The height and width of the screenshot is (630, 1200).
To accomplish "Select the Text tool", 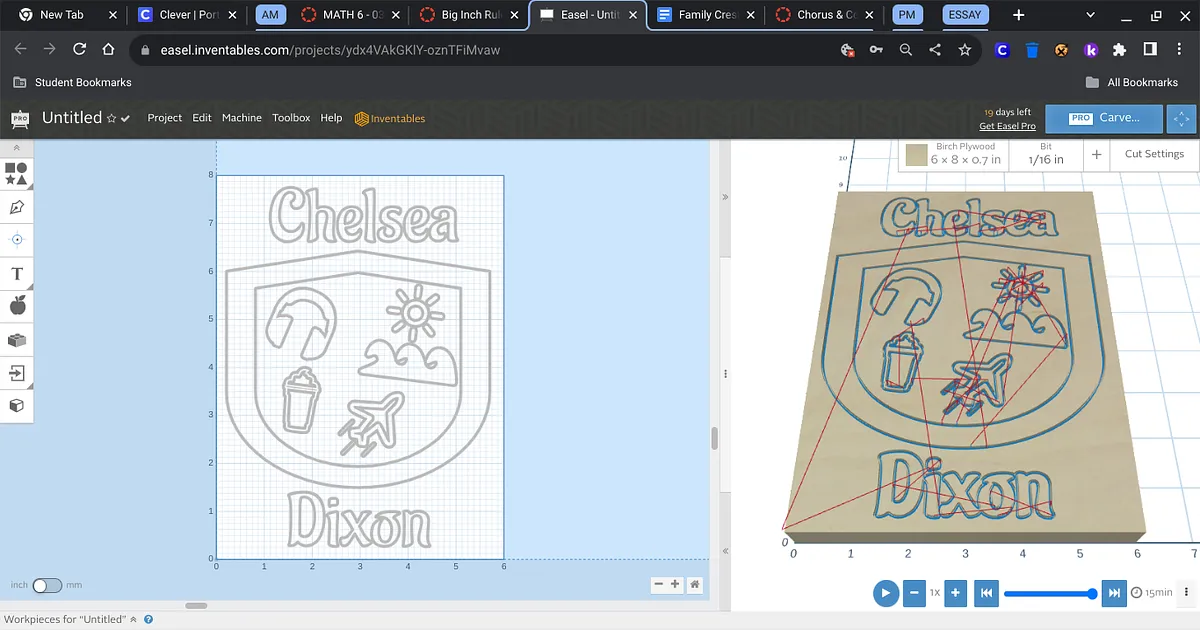I will click(x=16, y=273).
